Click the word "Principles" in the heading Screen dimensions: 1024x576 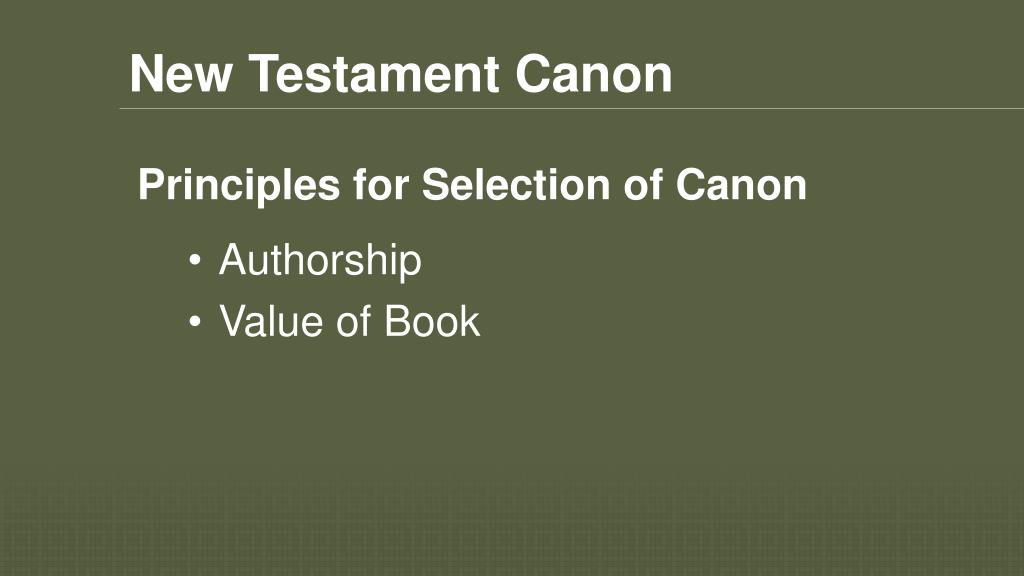click(x=239, y=185)
